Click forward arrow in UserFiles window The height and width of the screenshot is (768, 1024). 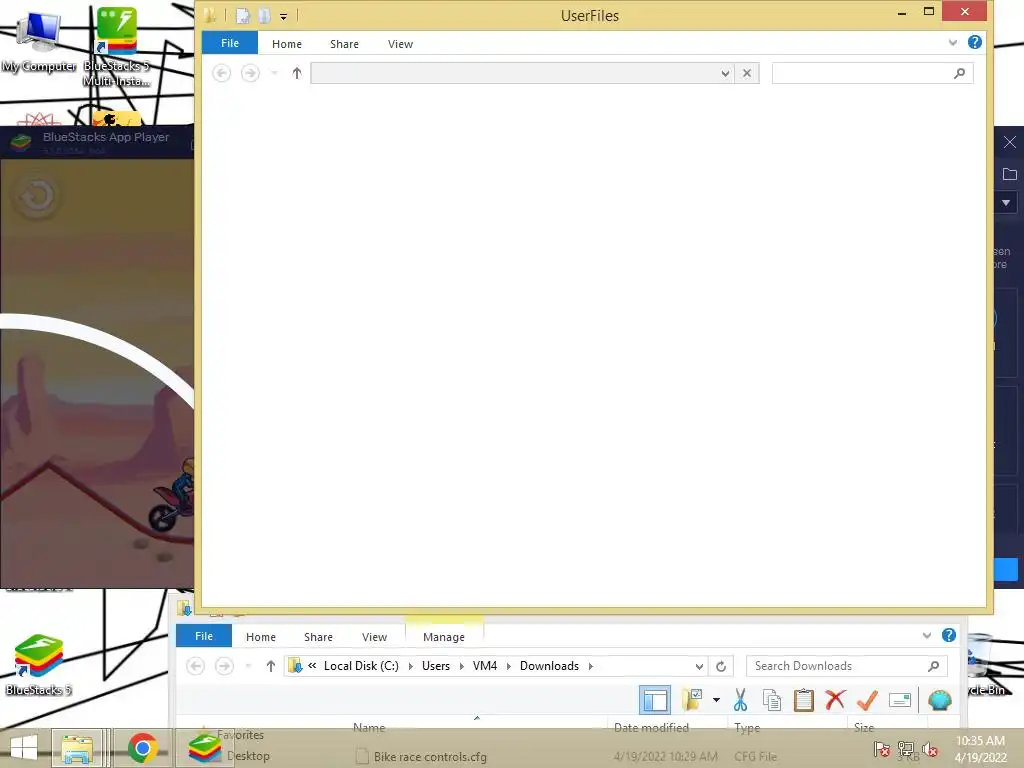[x=250, y=73]
